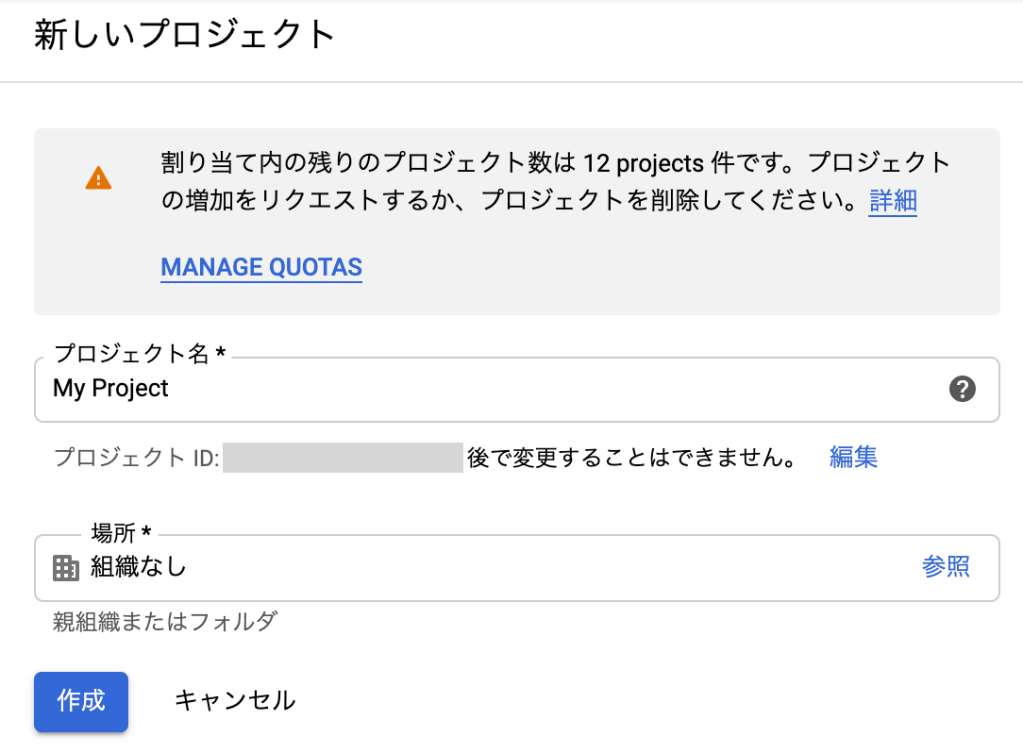Click the orange warning triangle icon
Image resolution: width=1023 pixels, height=753 pixels.
[99, 179]
